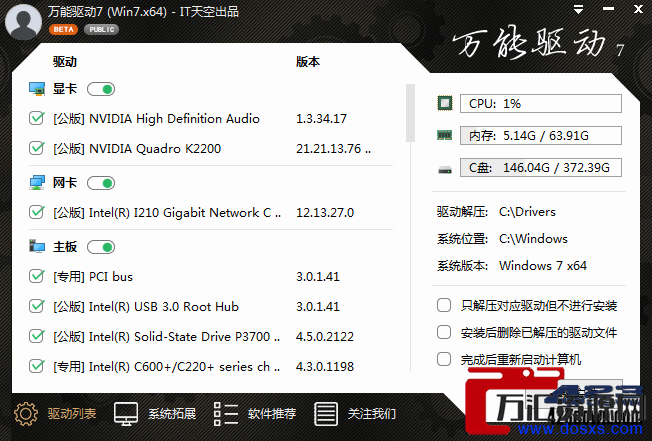Enable 安装后删除已解压的驱动文件 option
This screenshot has height=441, width=652.
(444, 332)
